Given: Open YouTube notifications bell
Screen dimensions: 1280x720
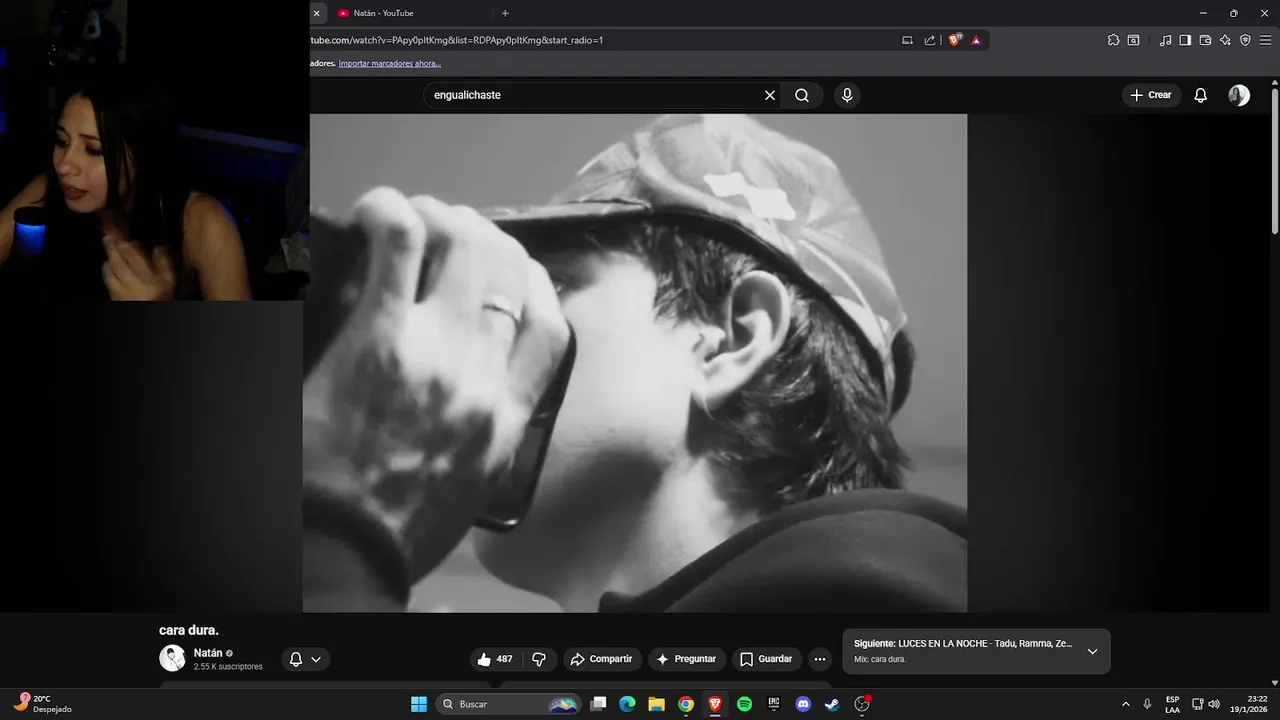Looking at the screenshot, I should pyautogui.click(x=1201, y=95).
